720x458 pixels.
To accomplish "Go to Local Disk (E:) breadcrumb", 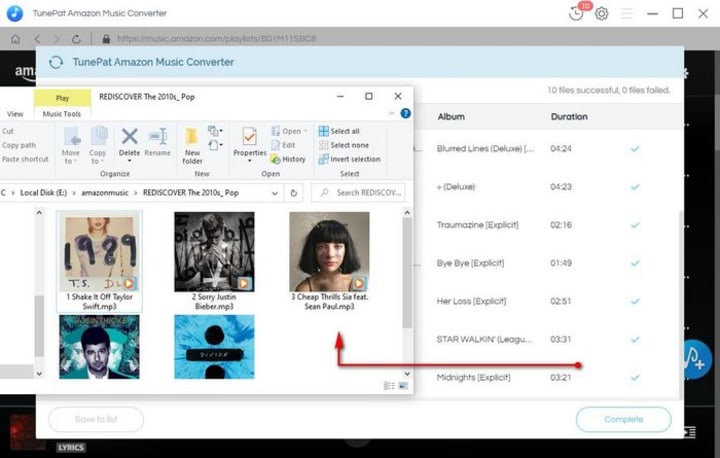I will tap(44, 193).
